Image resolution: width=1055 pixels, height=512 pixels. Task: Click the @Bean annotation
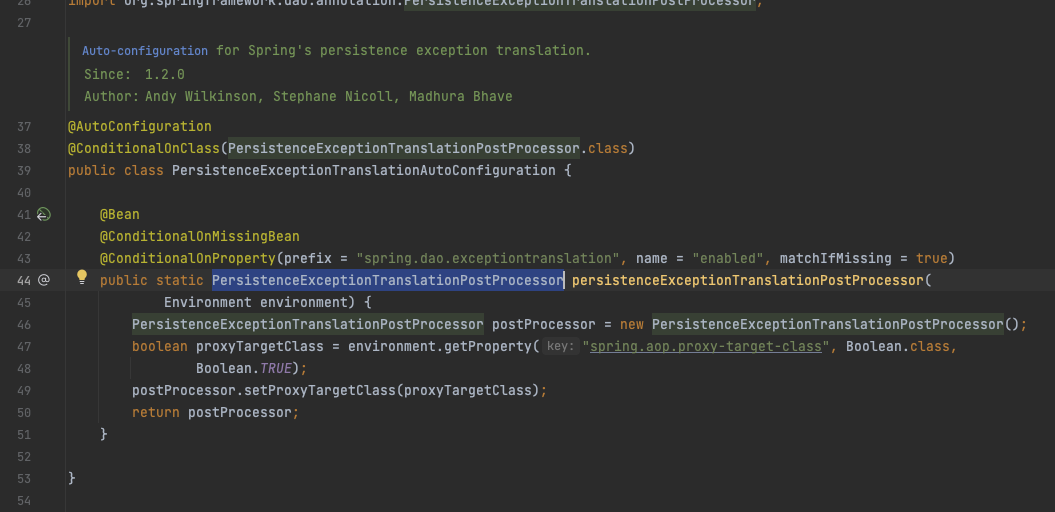pos(120,215)
